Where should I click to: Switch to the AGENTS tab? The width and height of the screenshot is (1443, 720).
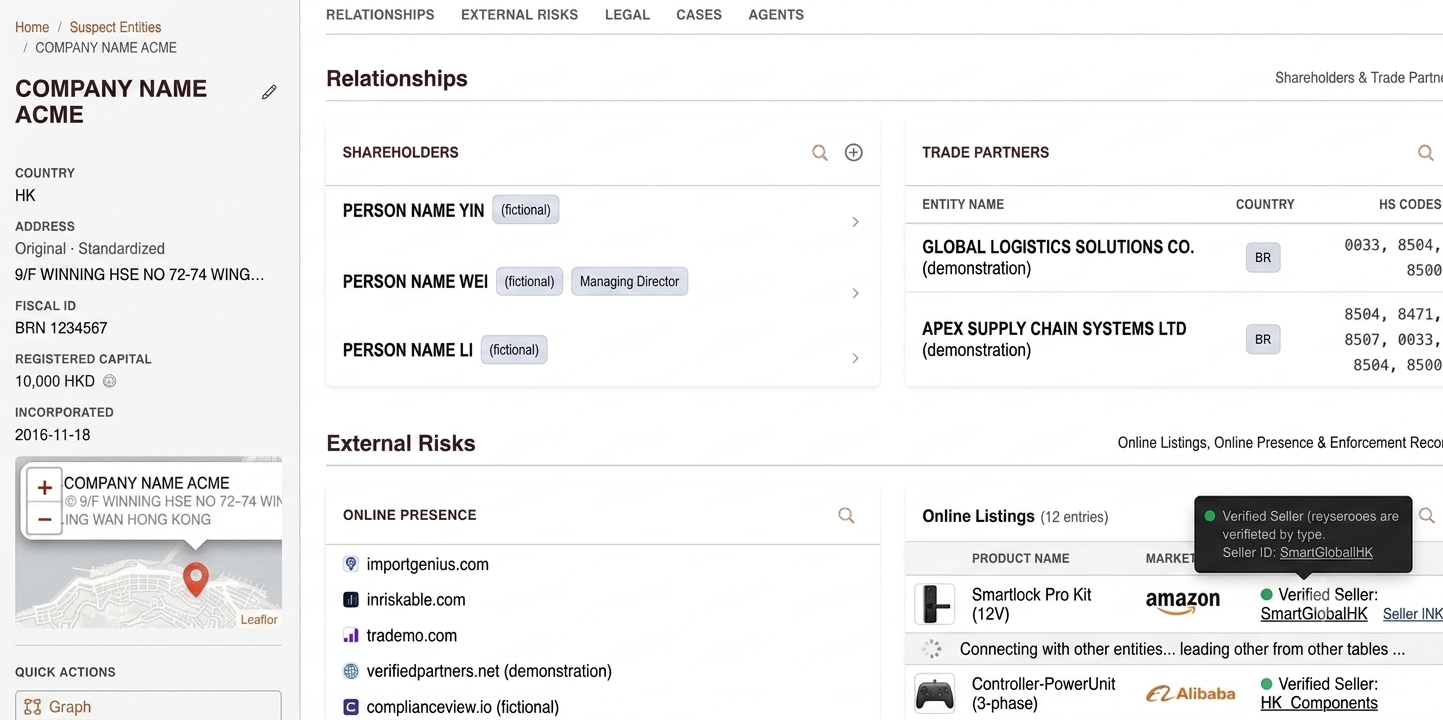click(x=776, y=15)
